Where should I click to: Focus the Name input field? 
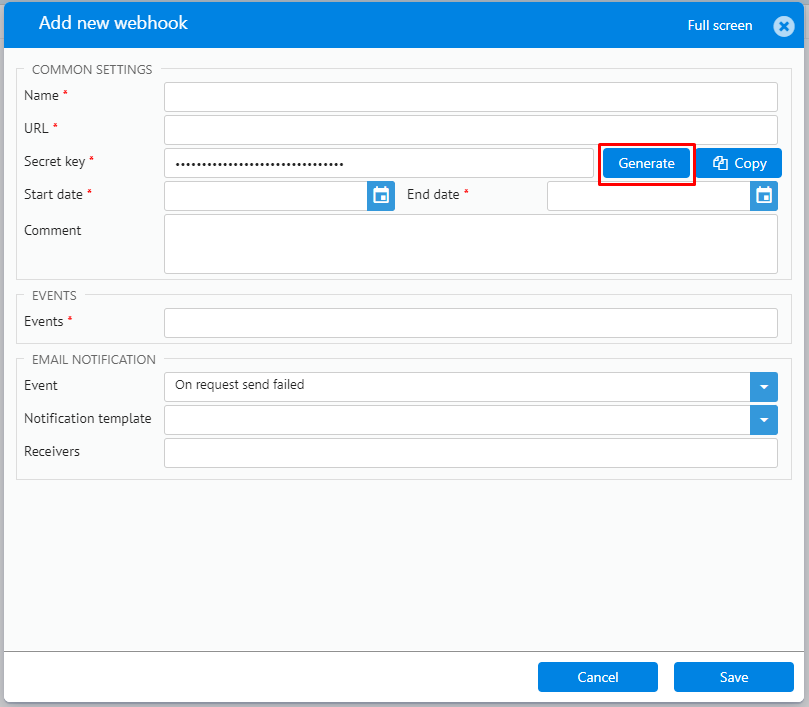tap(471, 97)
